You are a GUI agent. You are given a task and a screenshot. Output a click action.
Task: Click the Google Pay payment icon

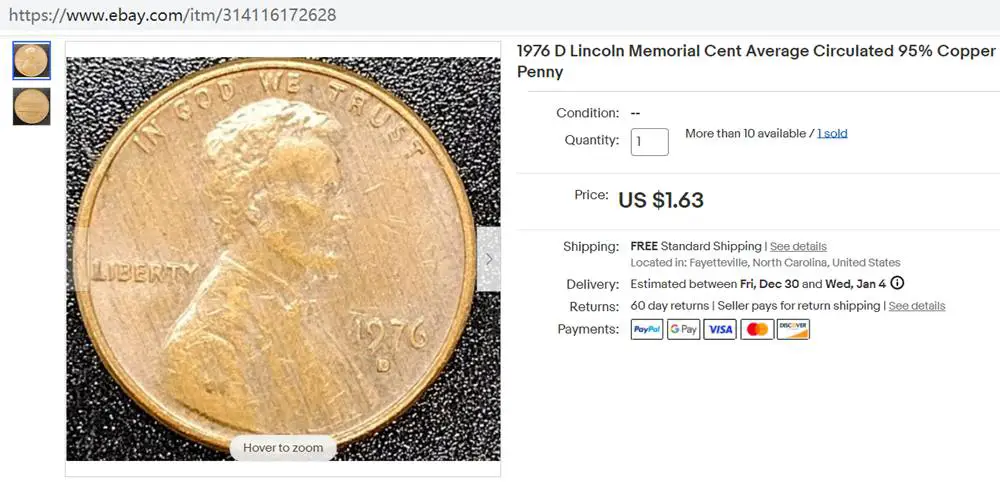click(683, 329)
